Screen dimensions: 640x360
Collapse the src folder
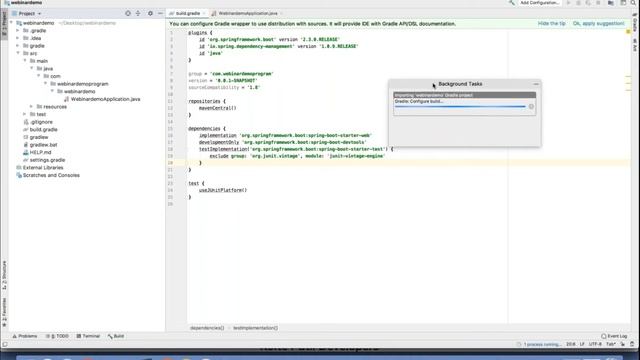18,53
